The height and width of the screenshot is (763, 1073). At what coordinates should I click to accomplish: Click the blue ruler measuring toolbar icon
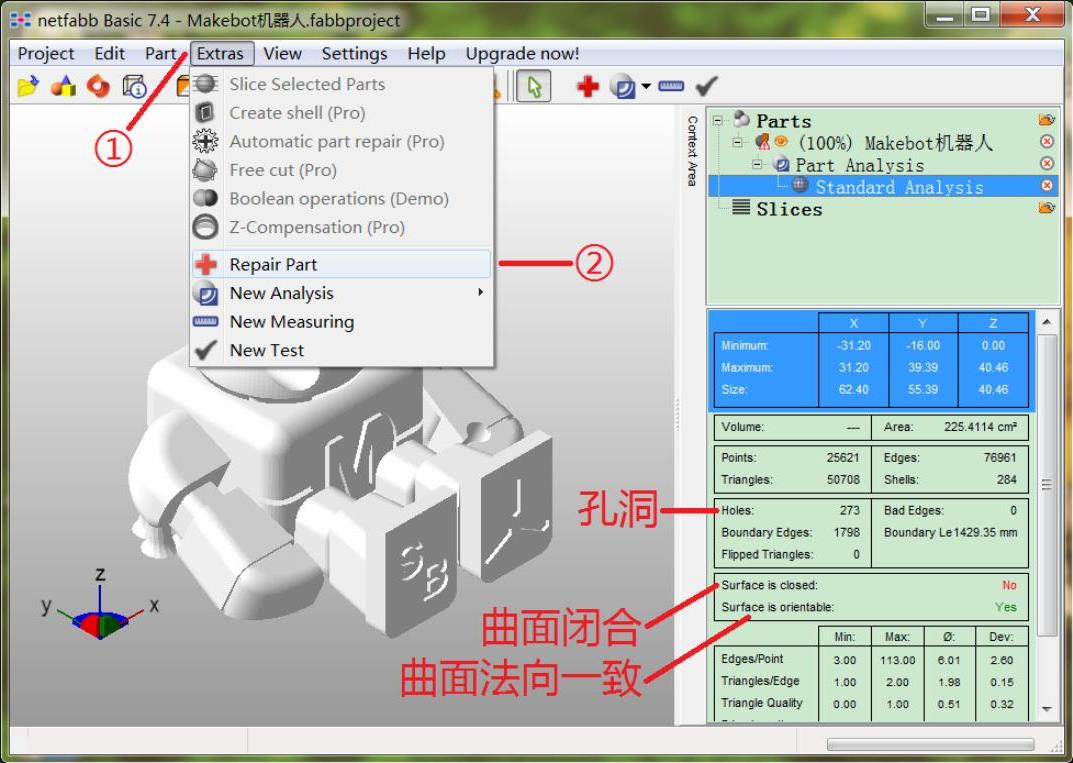pyautogui.click(x=671, y=86)
